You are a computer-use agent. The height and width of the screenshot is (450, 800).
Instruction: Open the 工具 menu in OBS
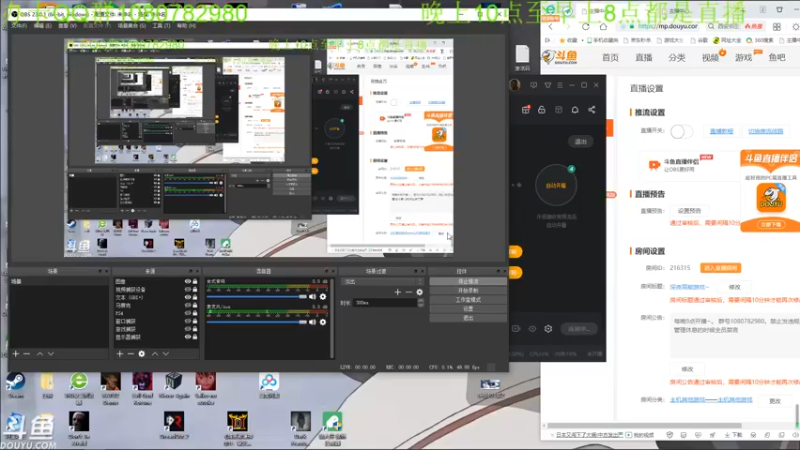[x=161, y=26]
